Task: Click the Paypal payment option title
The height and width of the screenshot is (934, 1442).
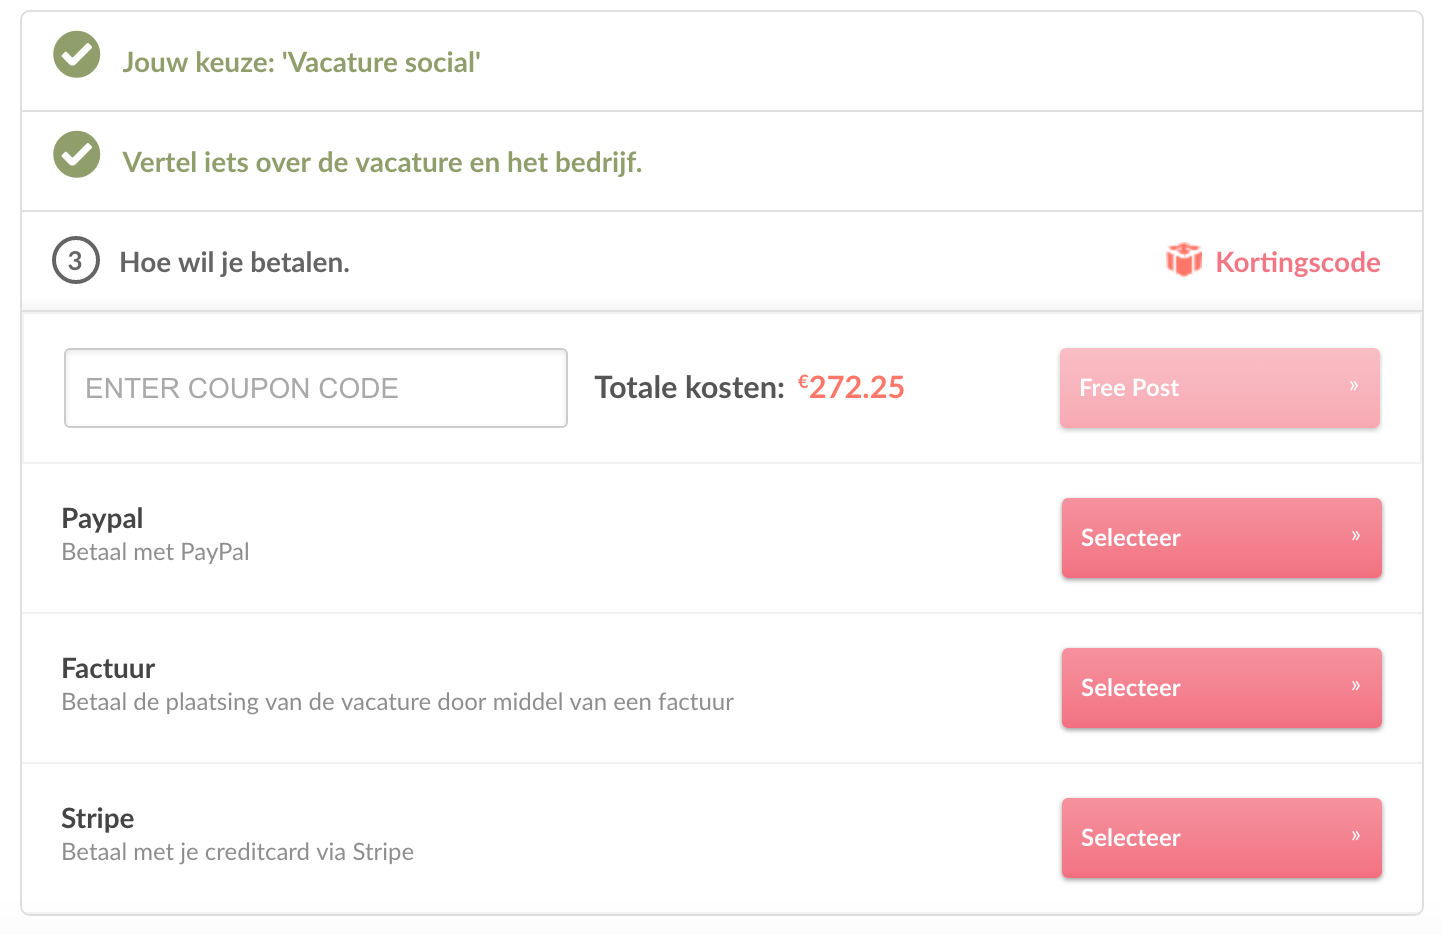Action: point(102,518)
